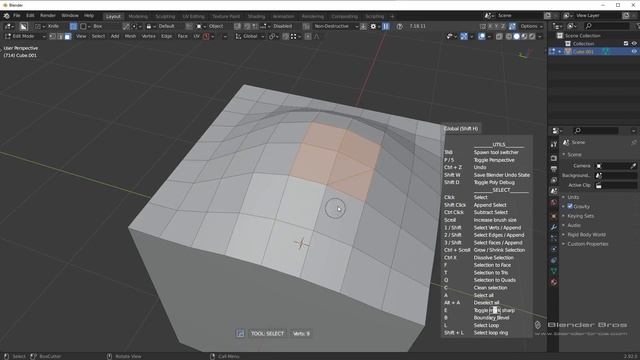This screenshot has width=640, height=360.
Task: Open the pivot point dropdown
Action: [273, 36]
